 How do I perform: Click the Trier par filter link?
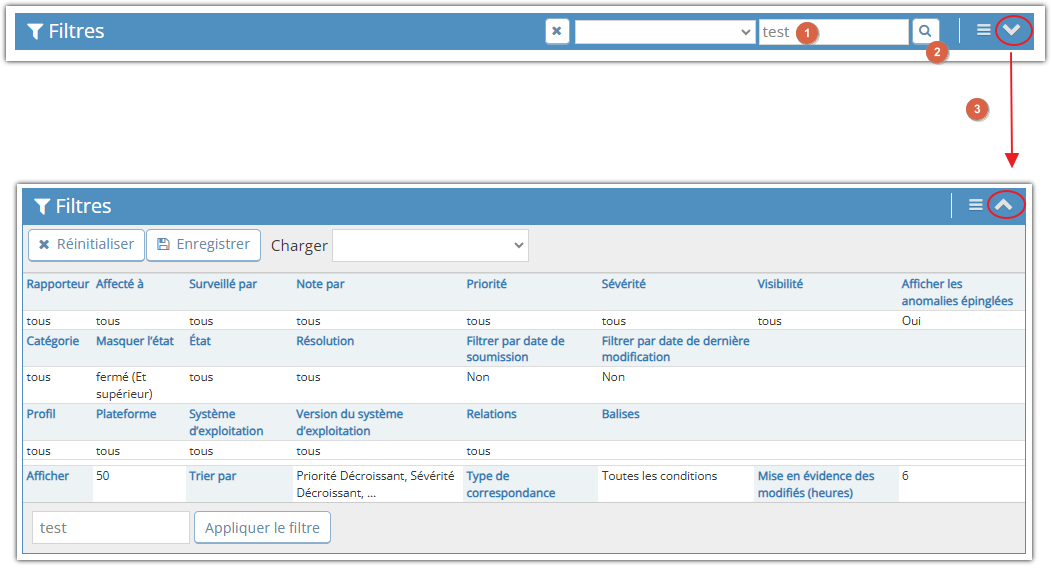(x=212, y=476)
